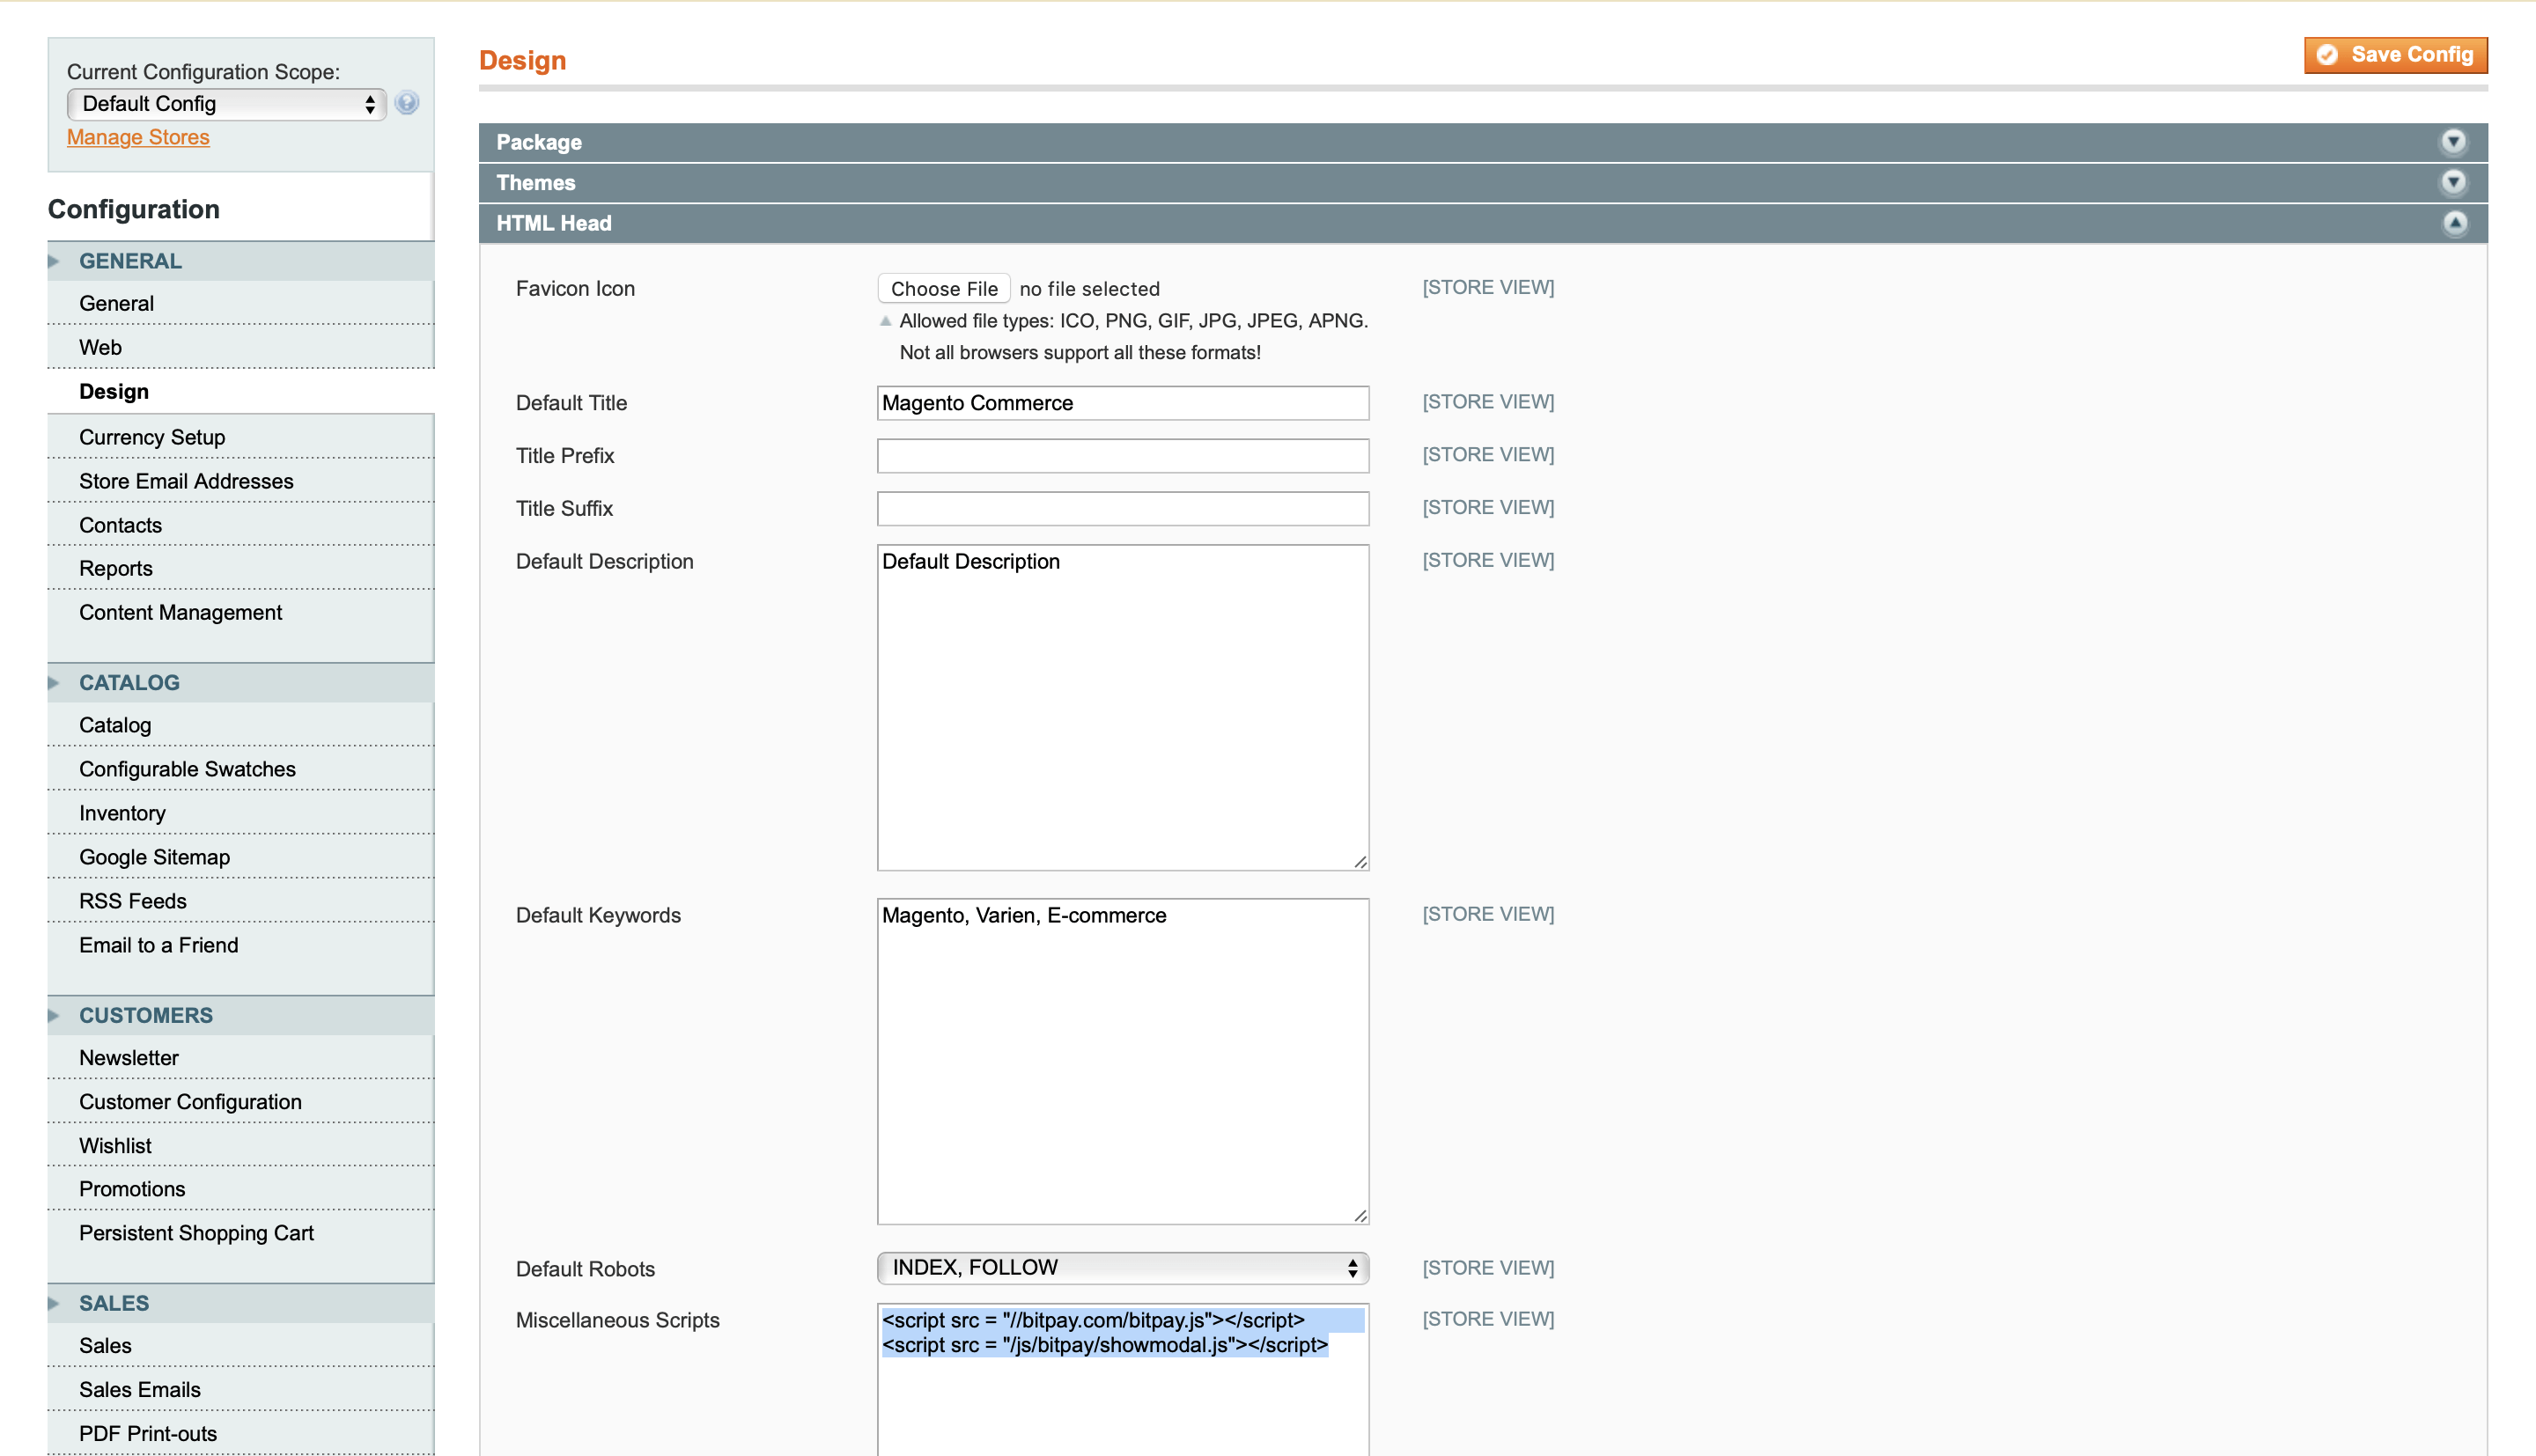Image resolution: width=2536 pixels, height=1456 pixels.
Task: Collapse the HTML Head section arrow icon
Action: click(2453, 223)
